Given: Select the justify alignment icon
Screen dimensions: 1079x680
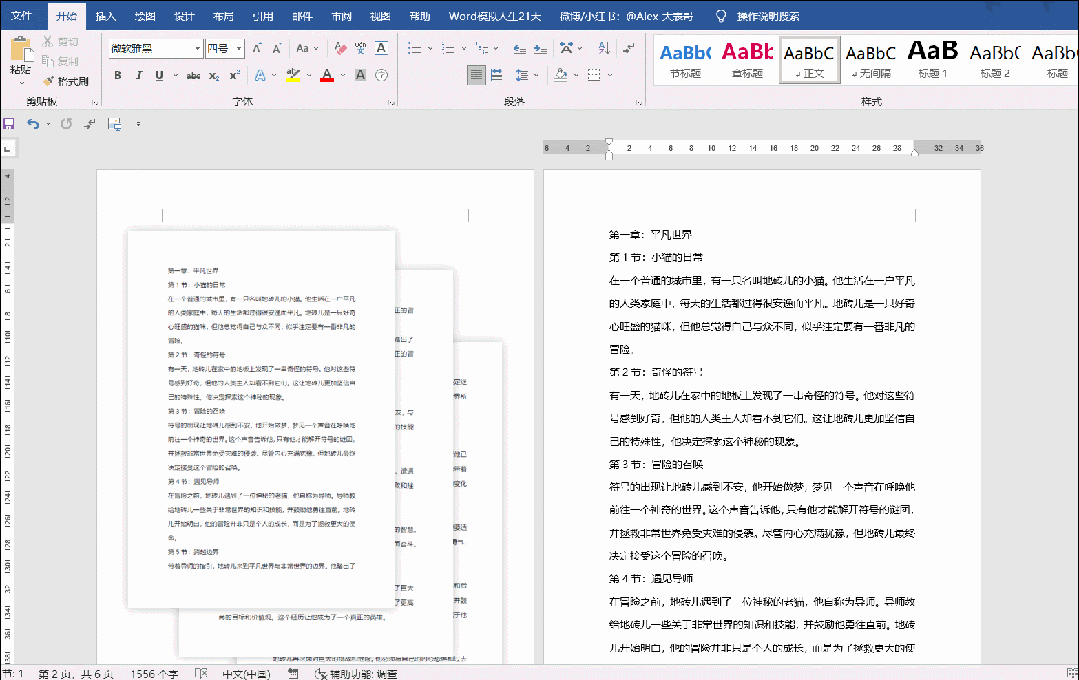Looking at the screenshot, I should tap(476, 75).
